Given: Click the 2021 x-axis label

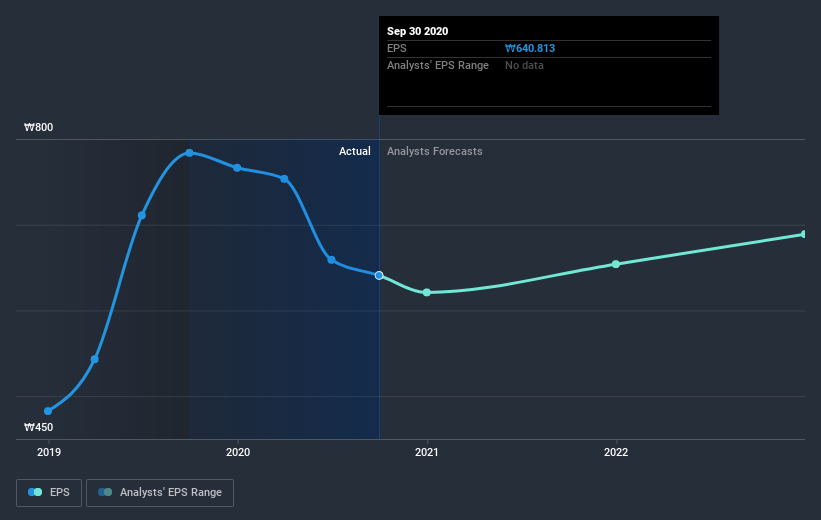Looking at the screenshot, I should pos(427,452).
